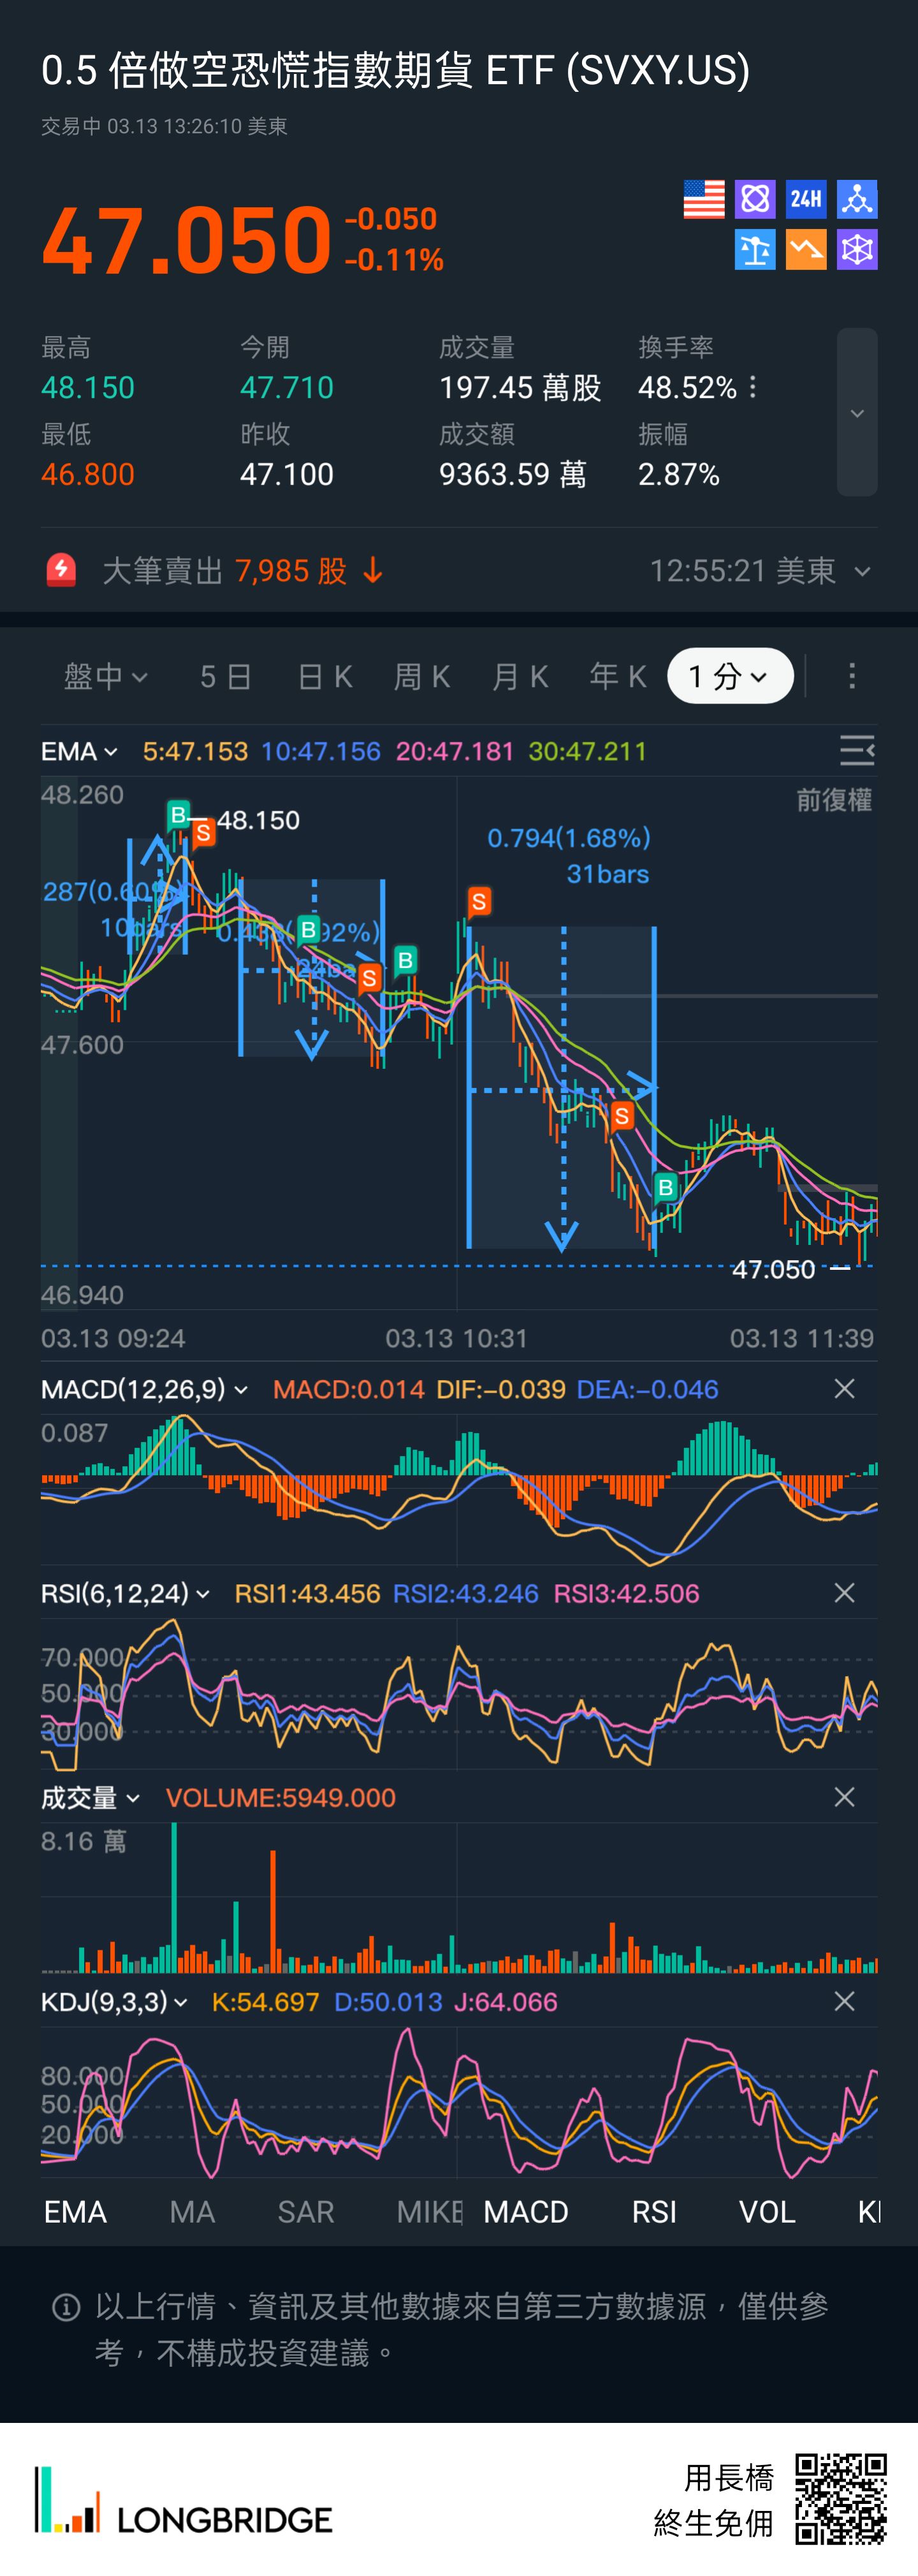Tap the balance scale badge icon

click(755, 250)
